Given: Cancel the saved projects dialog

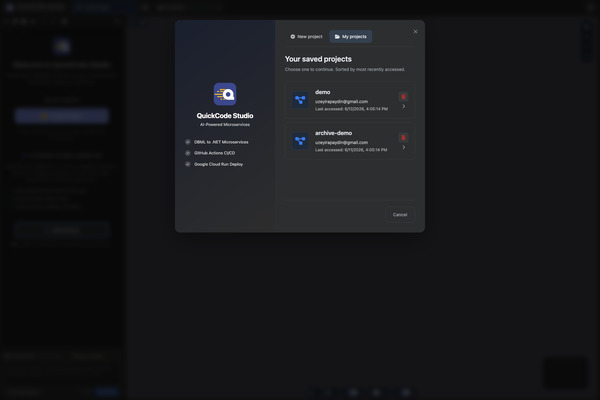Looking at the screenshot, I should click(x=400, y=215).
